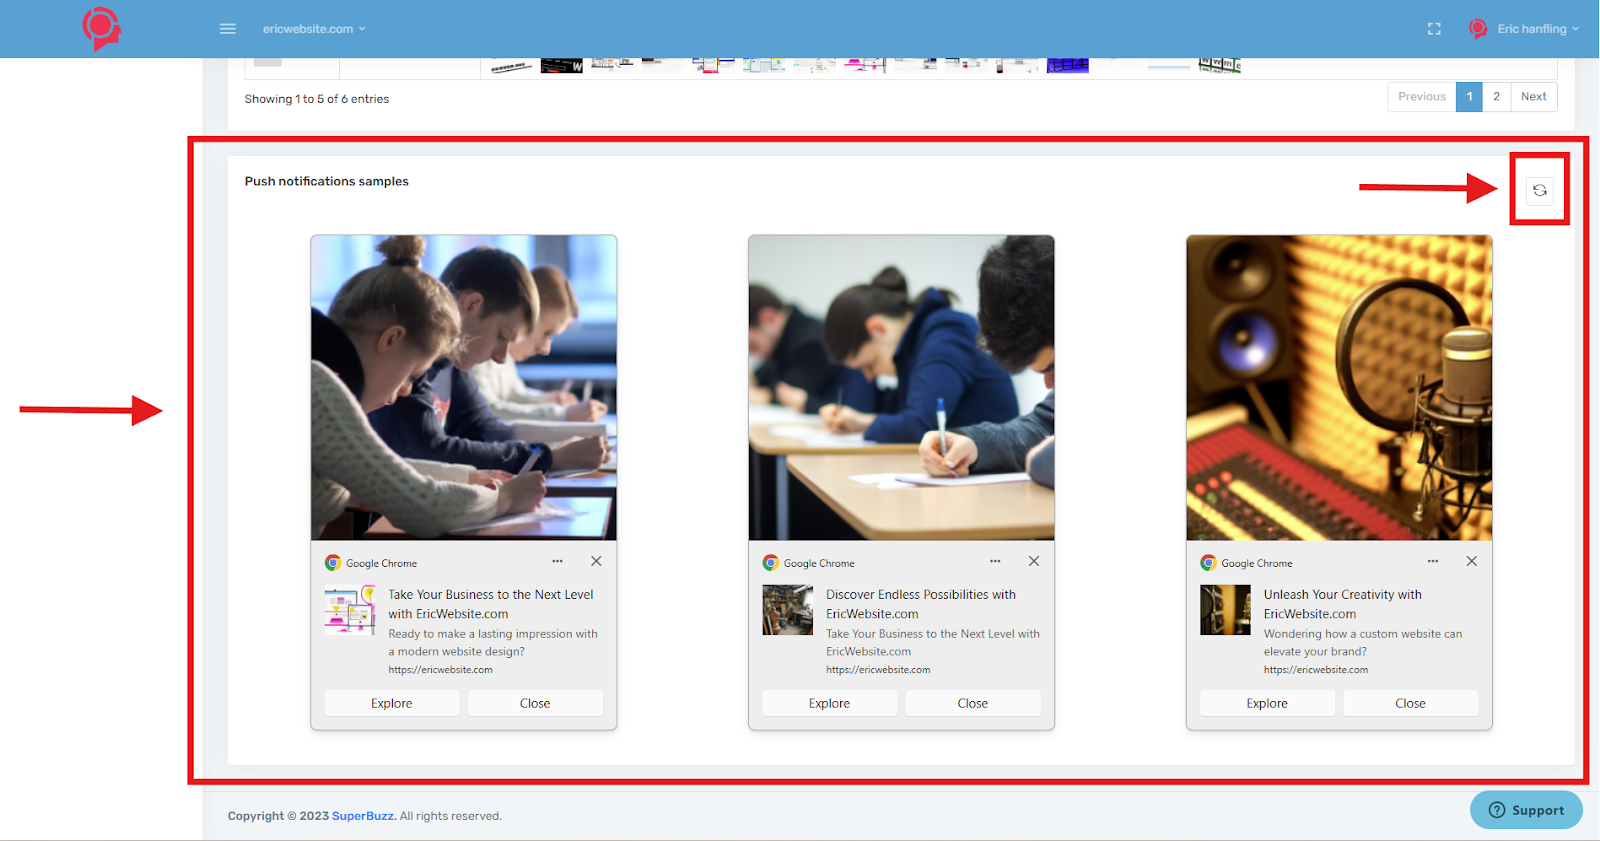Click 'Ready to make a lasting impression' description
This screenshot has width=1600, height=841.
tap(493, 642)
